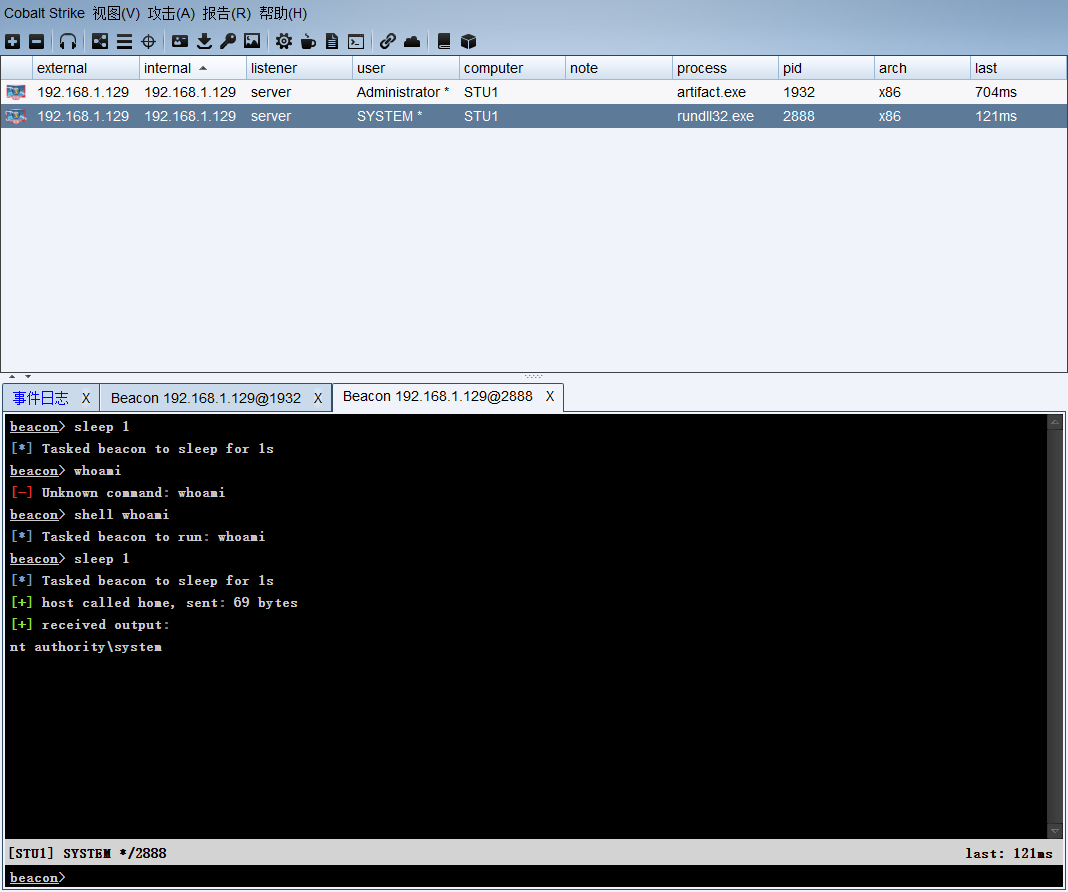The image size is (1068, 892).
Task: Open the 视图(V) menu
Action: (x=116, y=13)
